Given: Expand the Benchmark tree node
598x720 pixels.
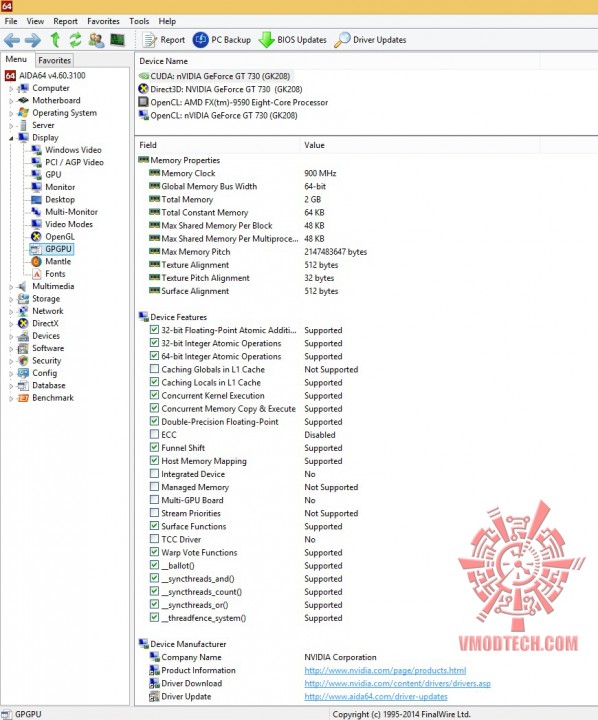Looking at the screenshot, I should point(11,399).
